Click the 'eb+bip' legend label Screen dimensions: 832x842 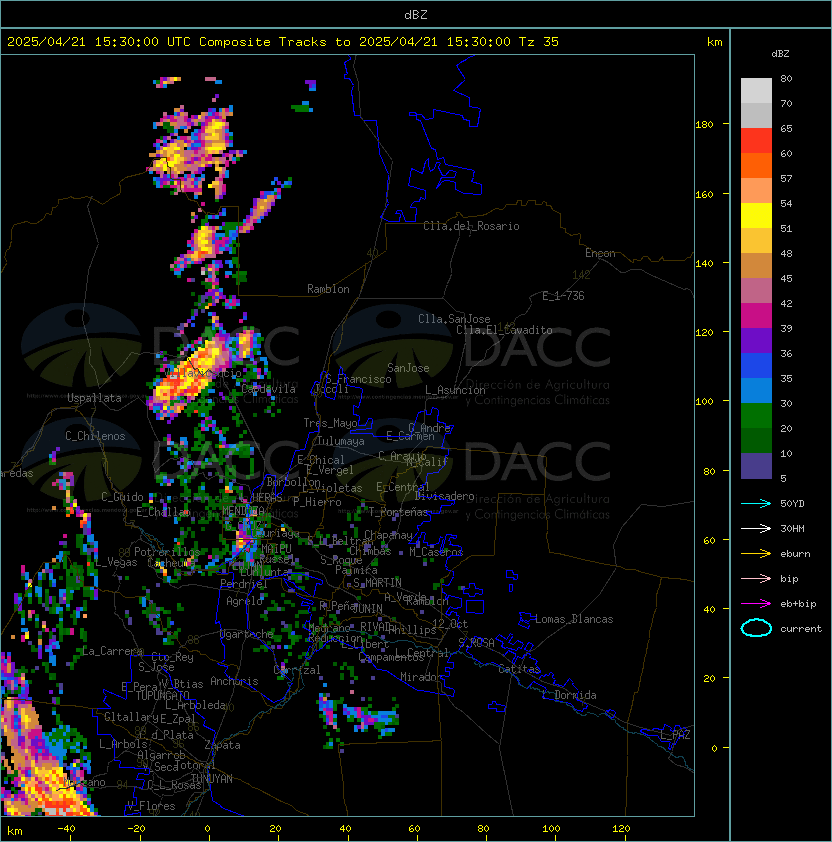(x=798, y=604)
